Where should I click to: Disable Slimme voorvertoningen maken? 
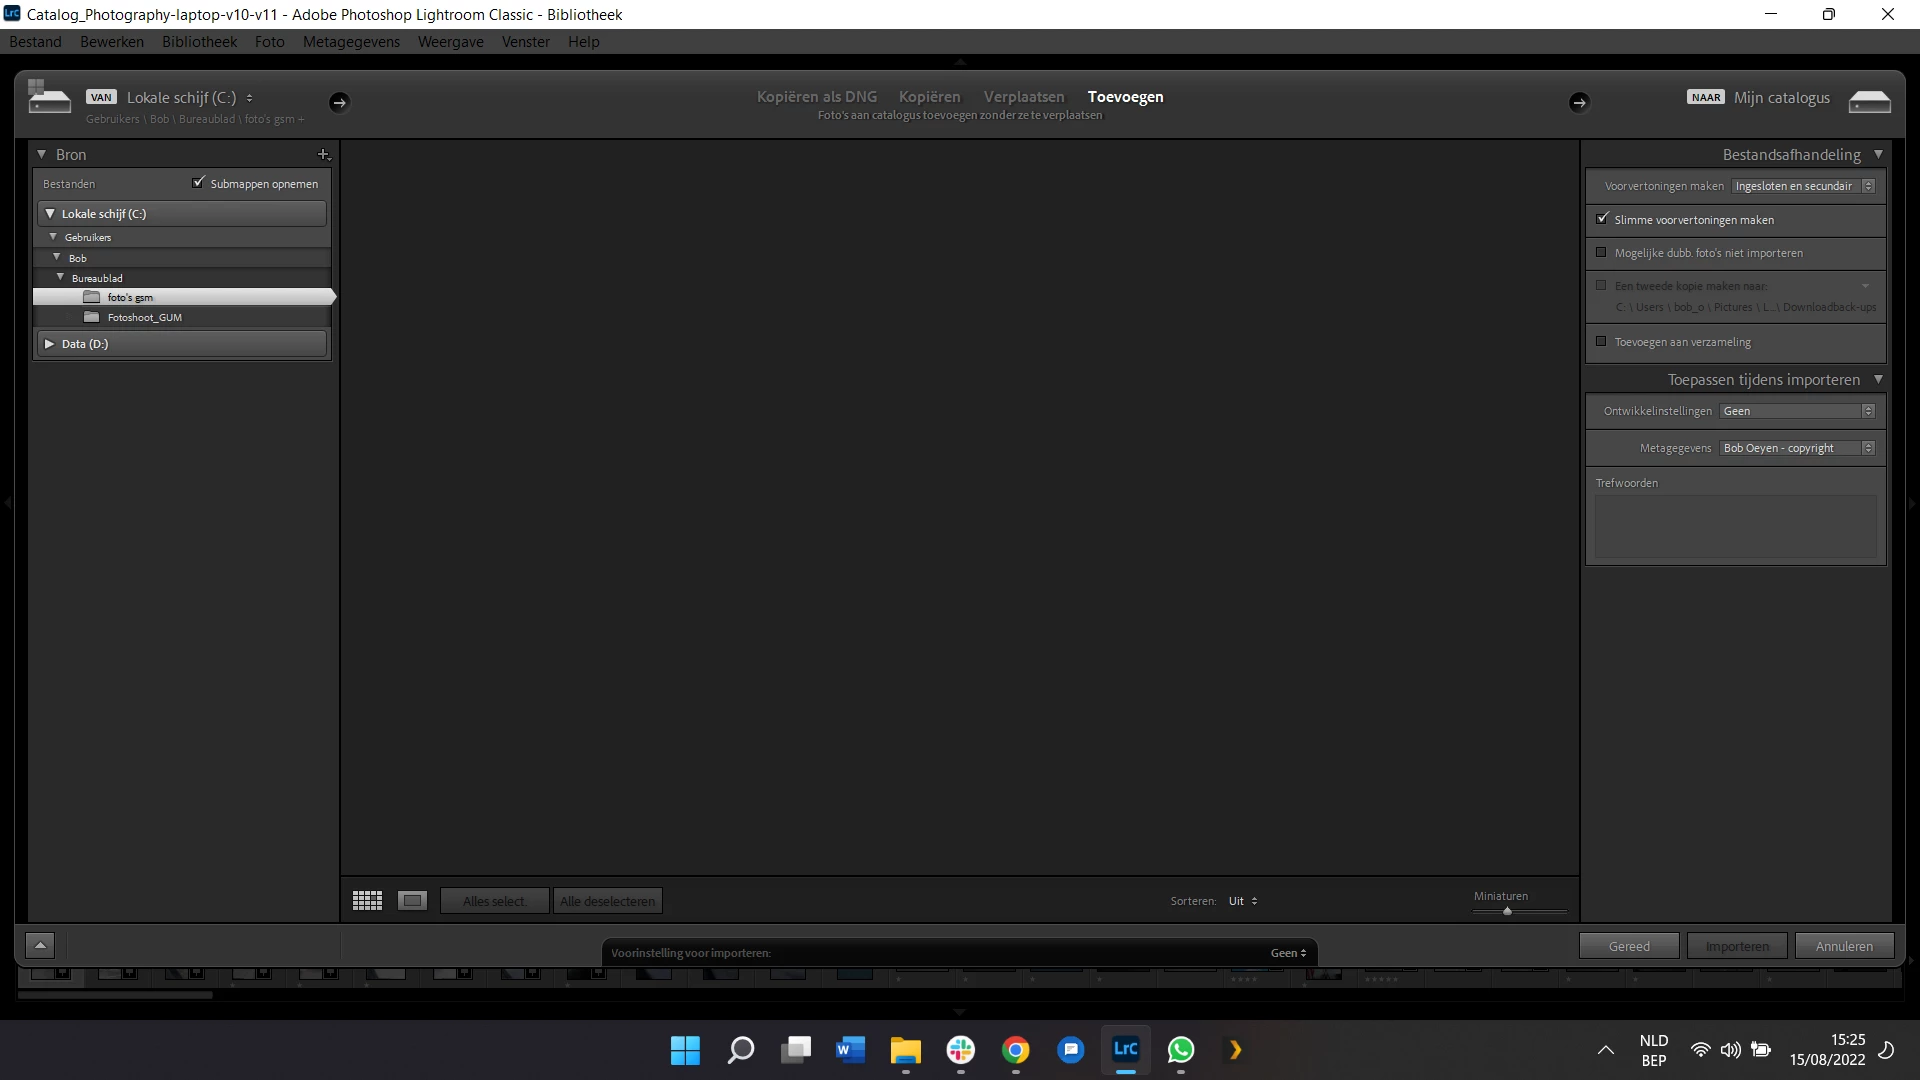coord(1602,219)
